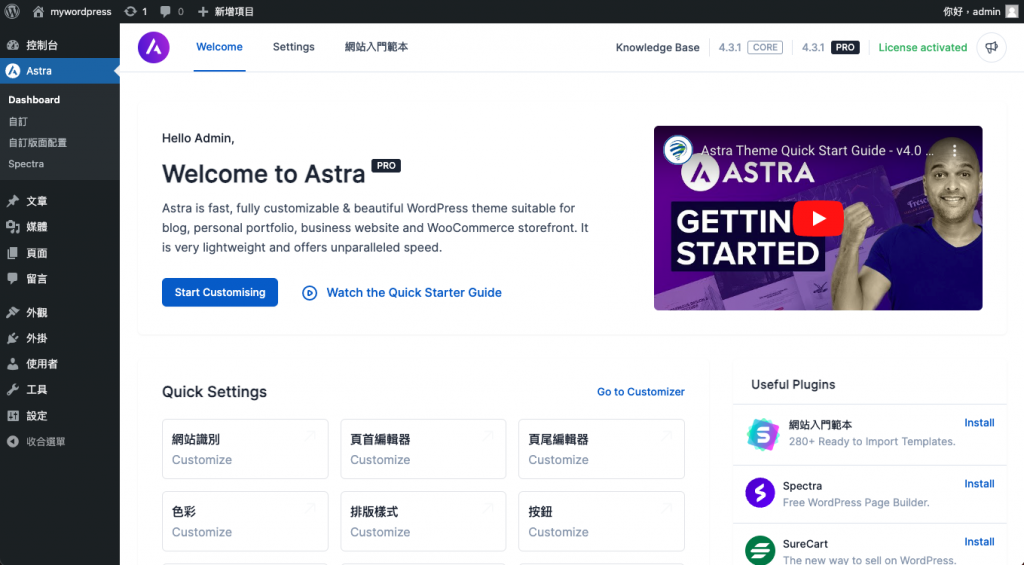Viewport: 1024px width, 565px height.
Task: Switch to the Welcome tab
Action: coord(219,47)
